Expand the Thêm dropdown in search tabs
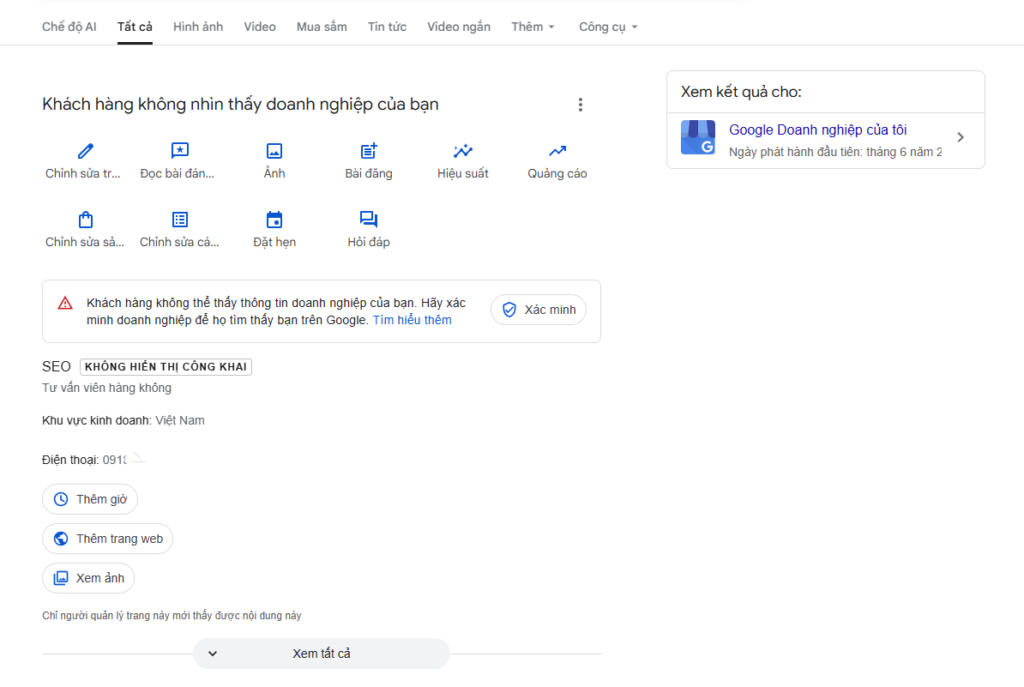The width and height of the screenshot is (1024, 687). [532, 27]
